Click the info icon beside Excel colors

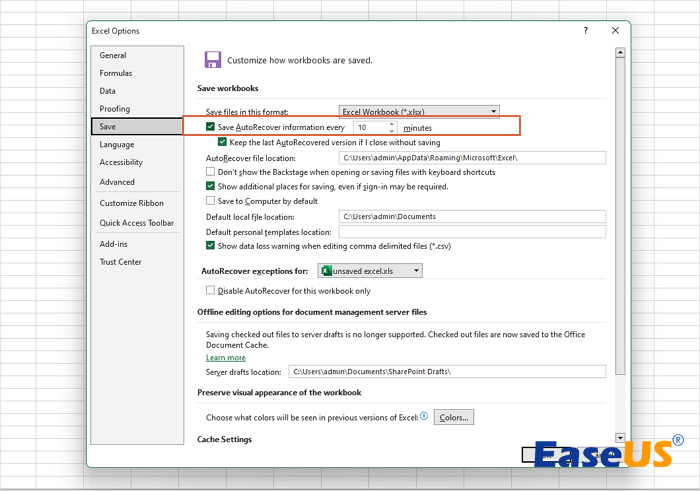click(424, 416)
